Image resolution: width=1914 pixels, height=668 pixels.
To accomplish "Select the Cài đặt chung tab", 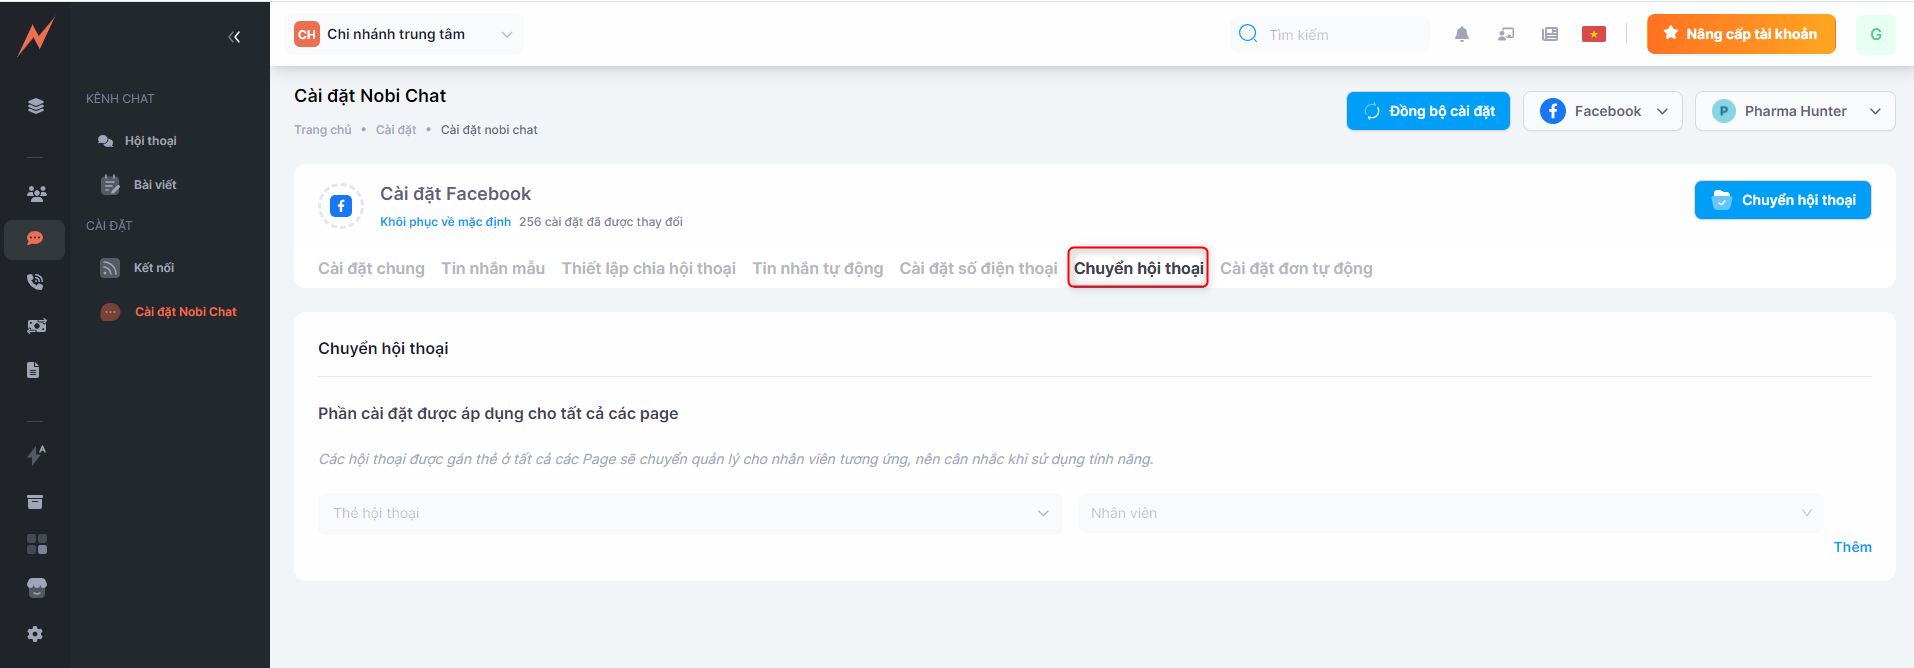I will coord(371,268).
